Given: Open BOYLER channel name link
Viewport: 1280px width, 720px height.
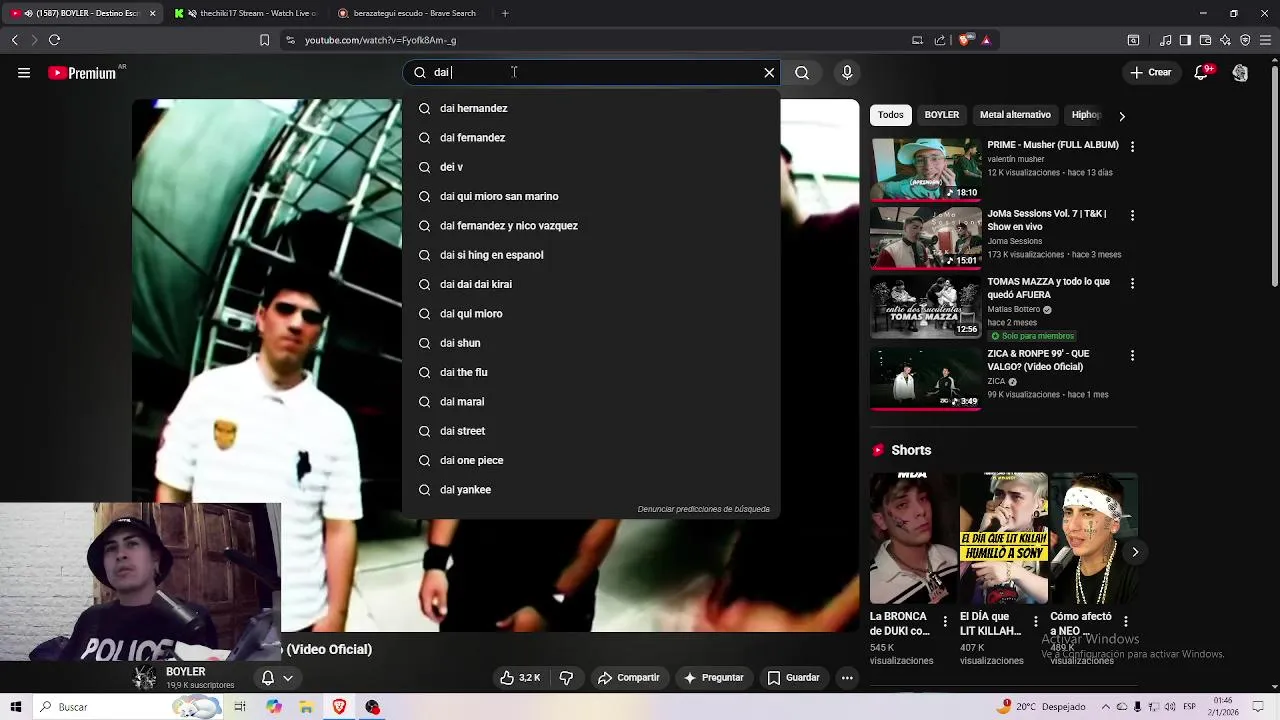Looking at the screenshot, I should point(186,672).
